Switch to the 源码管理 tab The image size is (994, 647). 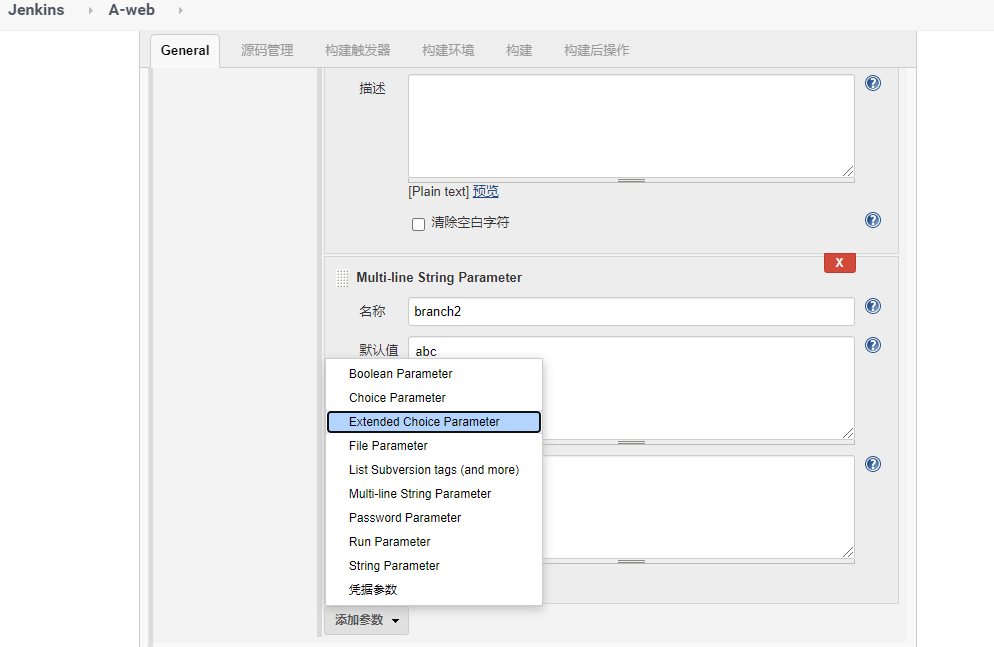pos(266,49)
